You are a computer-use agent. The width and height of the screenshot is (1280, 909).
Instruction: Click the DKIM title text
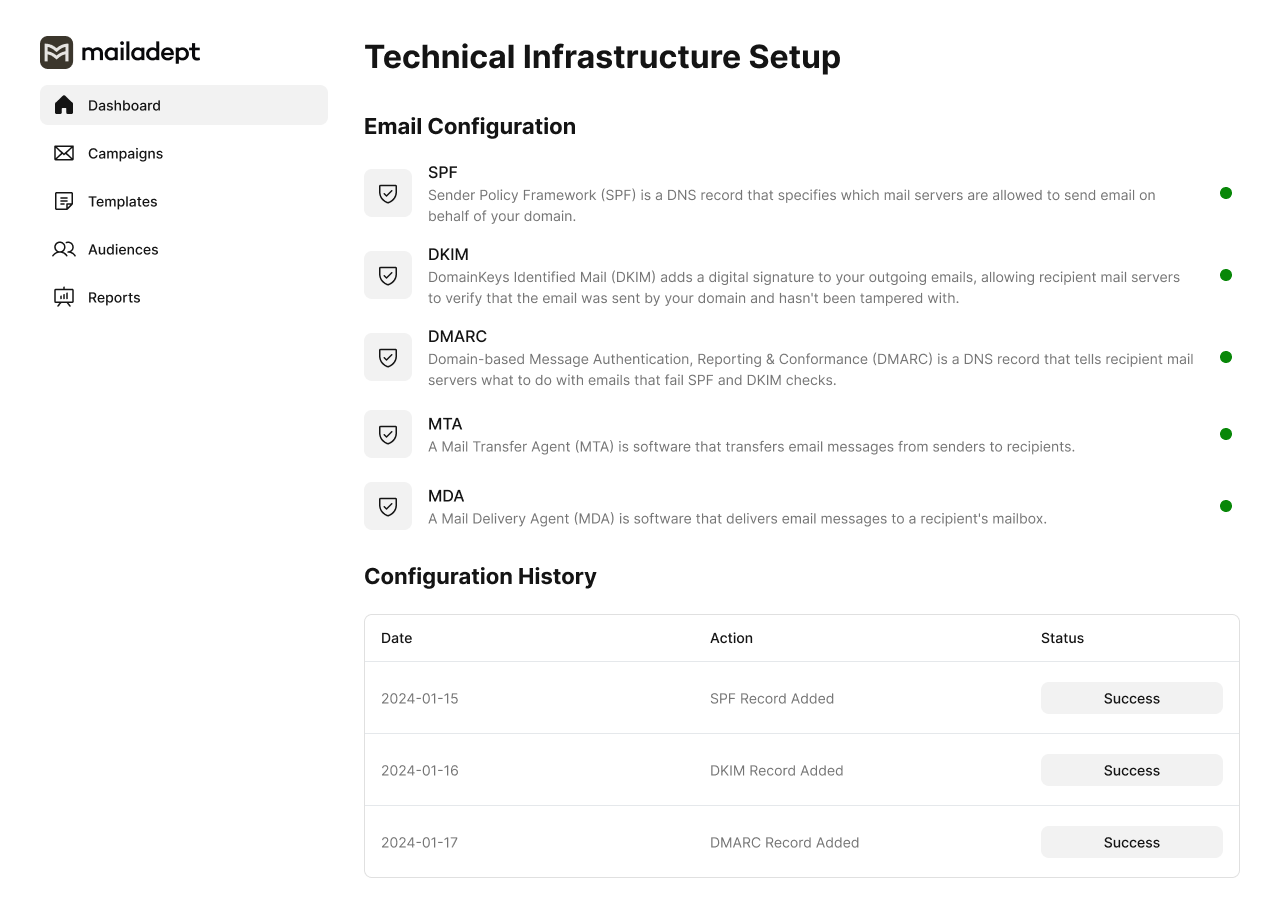[x=448, y=254]
